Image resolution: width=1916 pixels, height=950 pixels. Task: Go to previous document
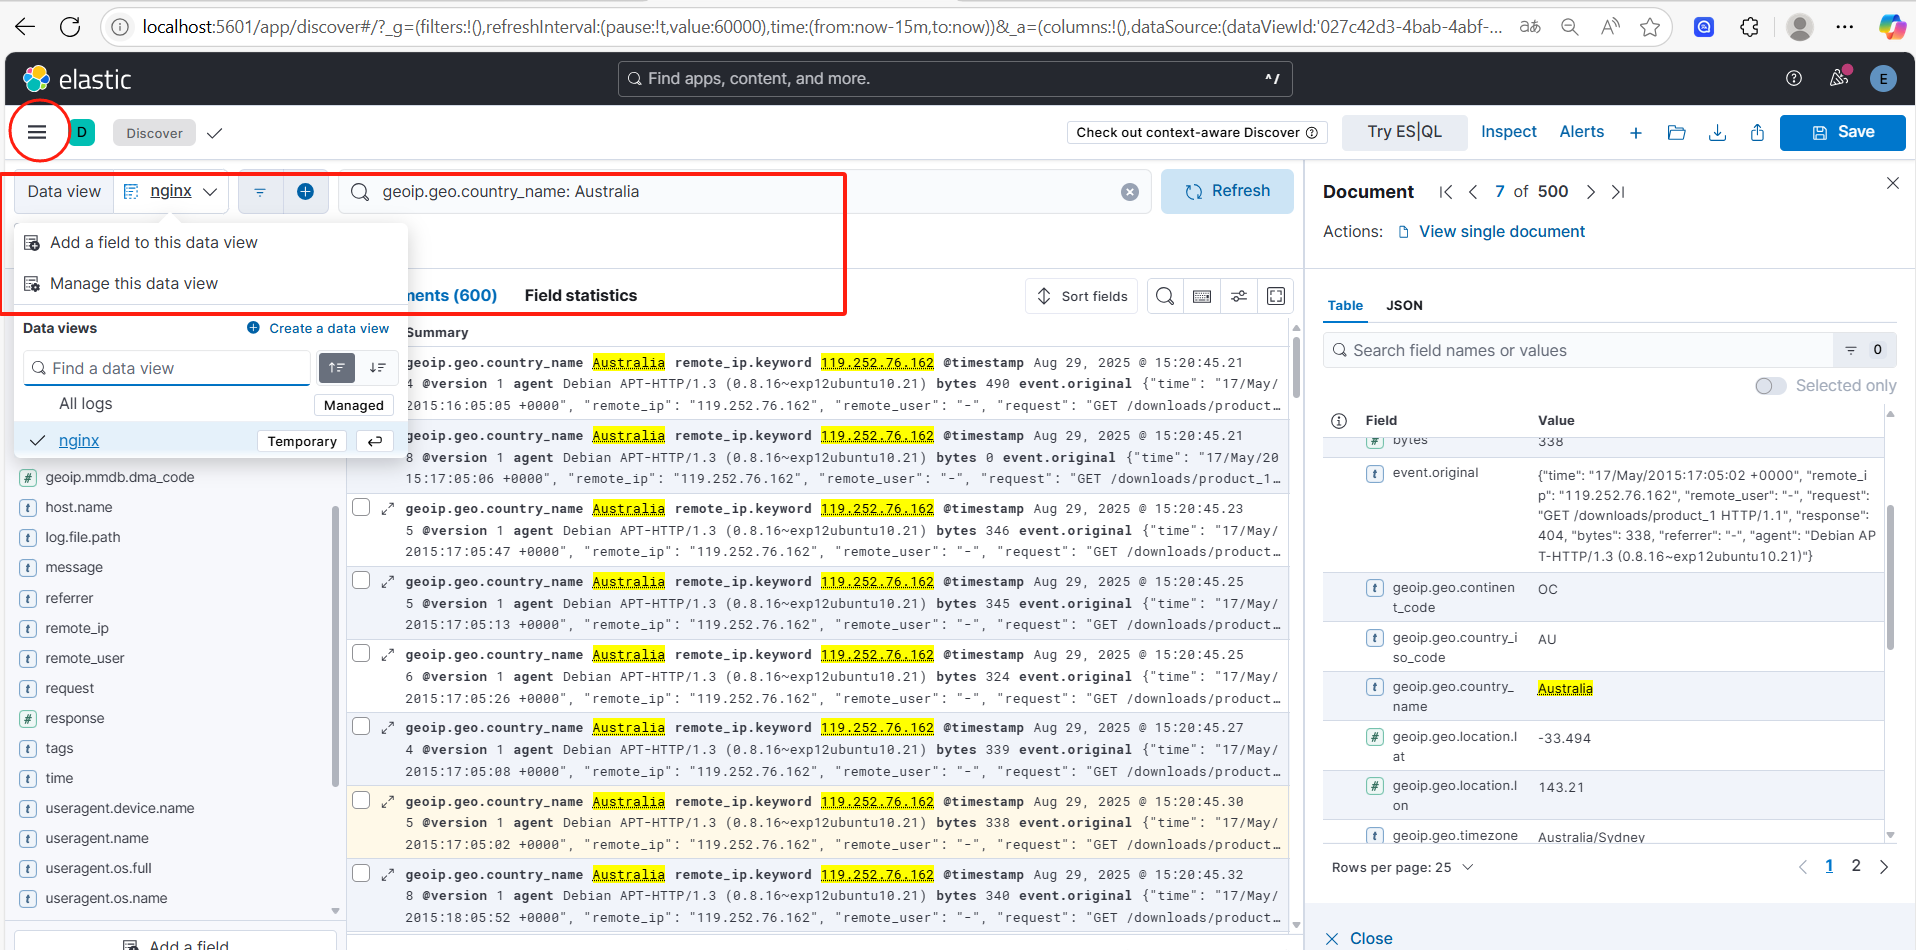[x=1473, y=192]
